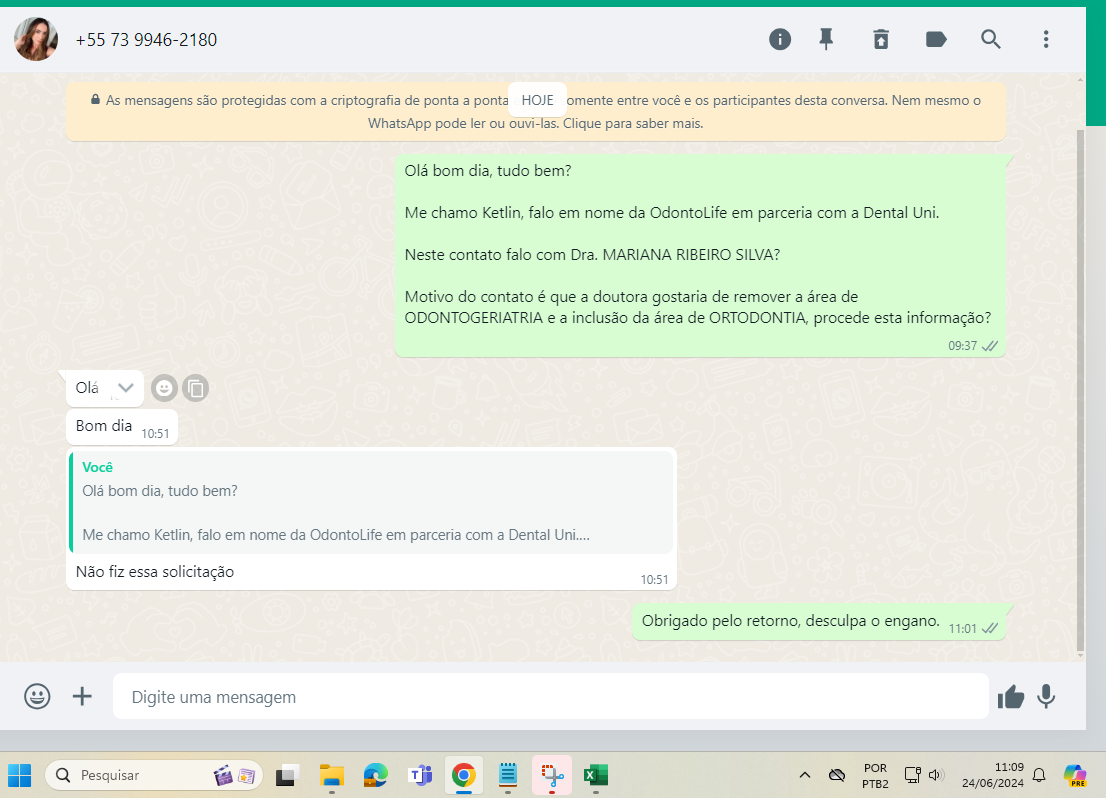Open the three-dot chat options menu
Image resolution: width=1106 pixels, height=798 pixels.
coord(1046,40)
